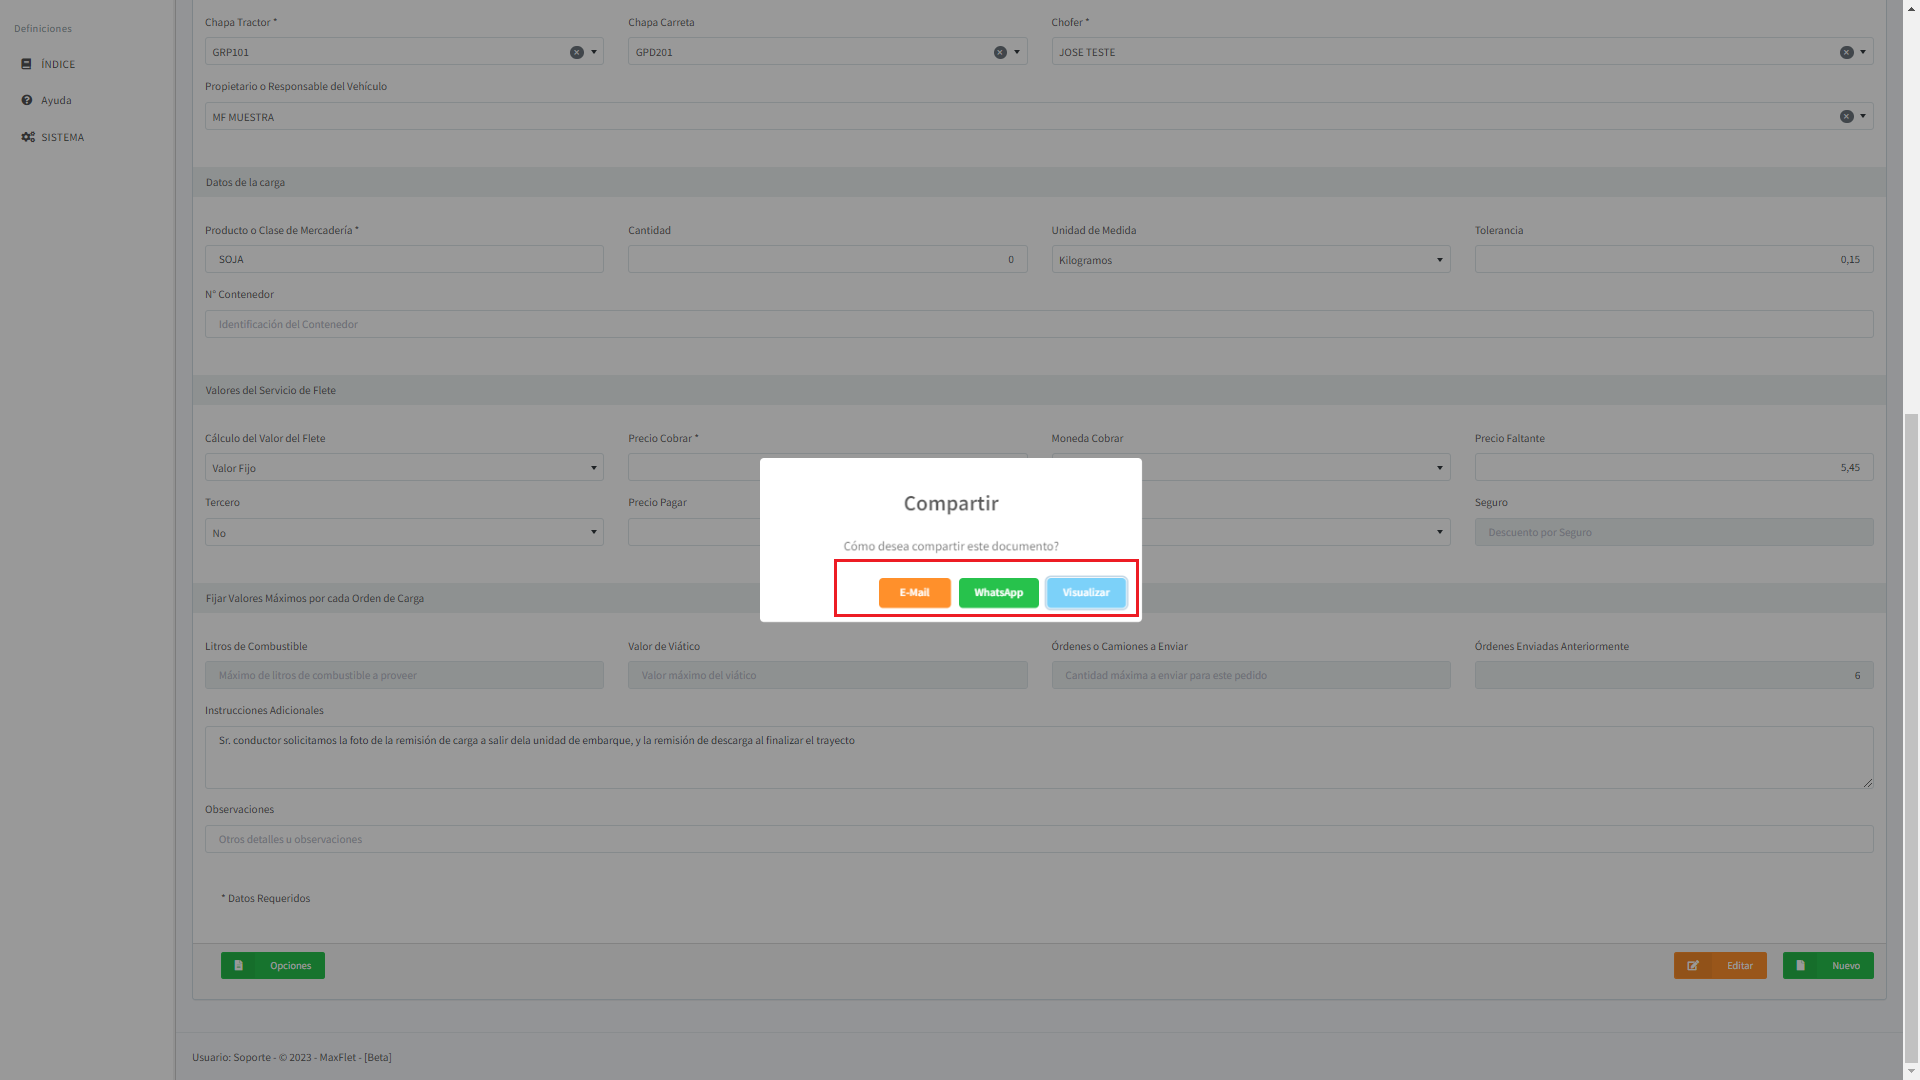Clear the Chapa Tractor GRP101 selection

[577, 52]
